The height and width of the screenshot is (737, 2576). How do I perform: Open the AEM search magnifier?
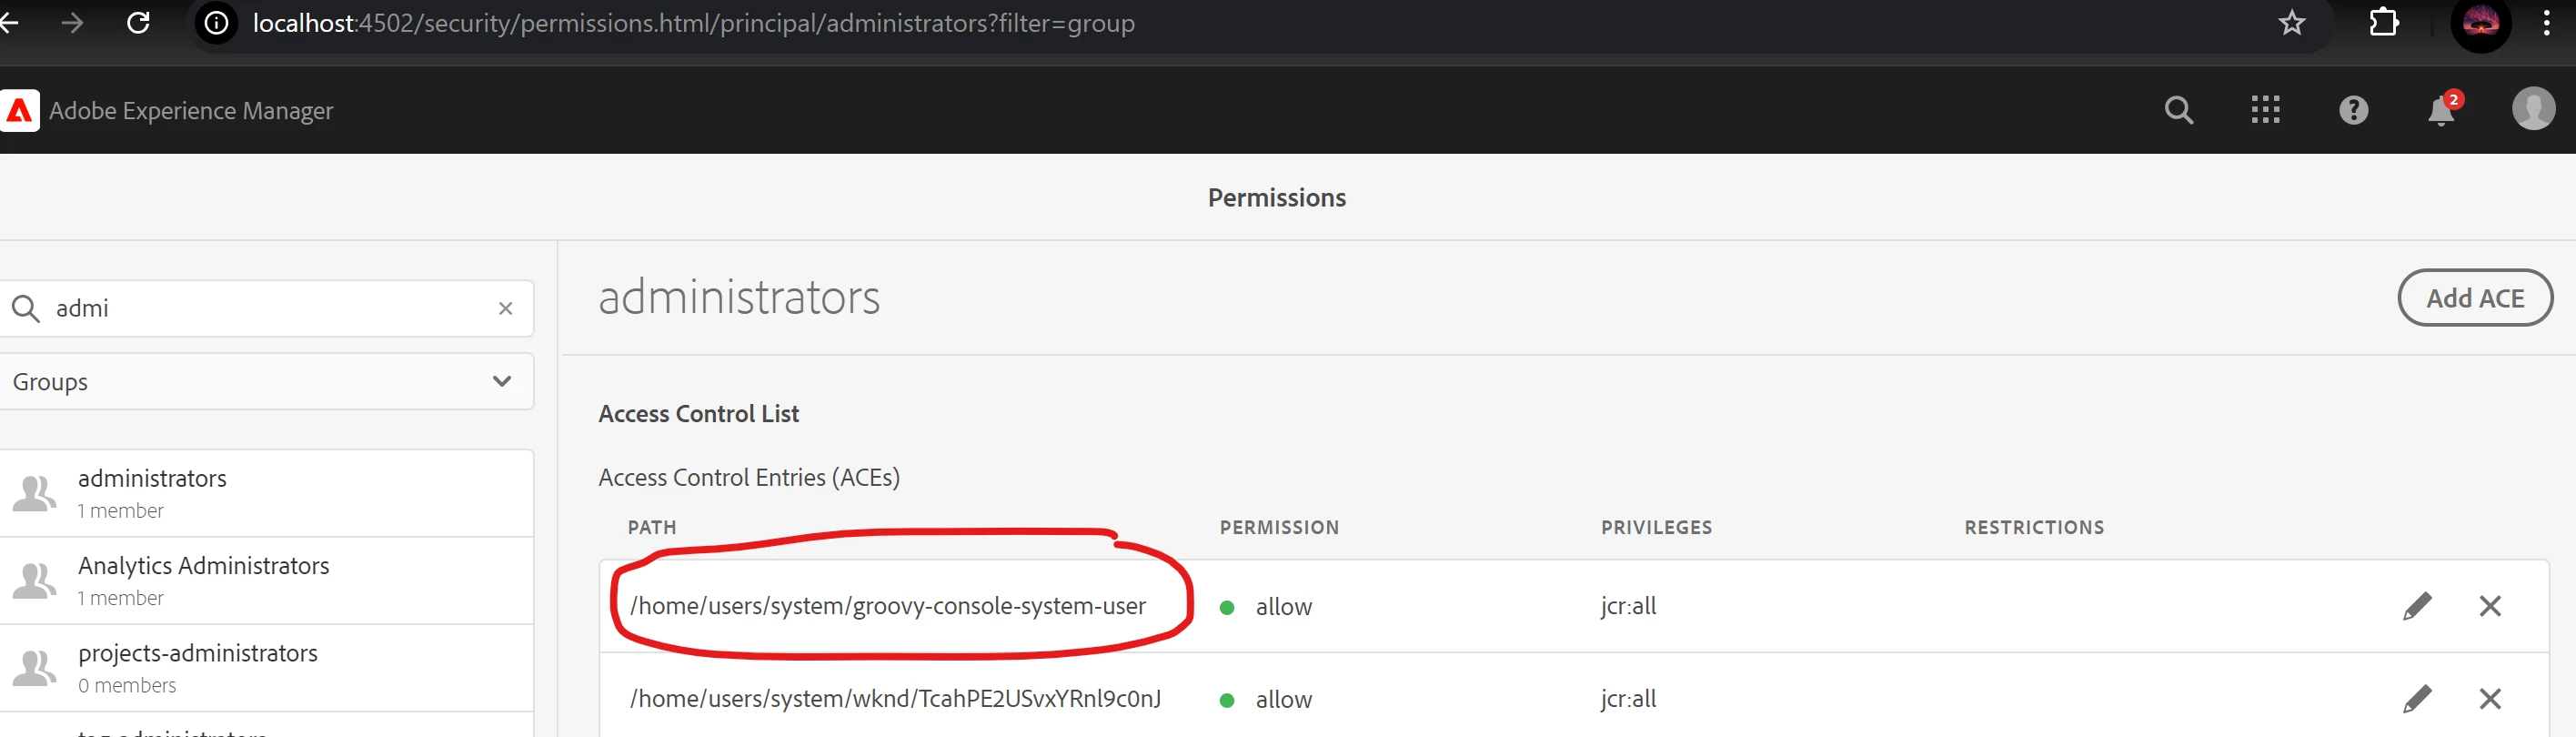pyautogui.click(x=2179, y=110)
